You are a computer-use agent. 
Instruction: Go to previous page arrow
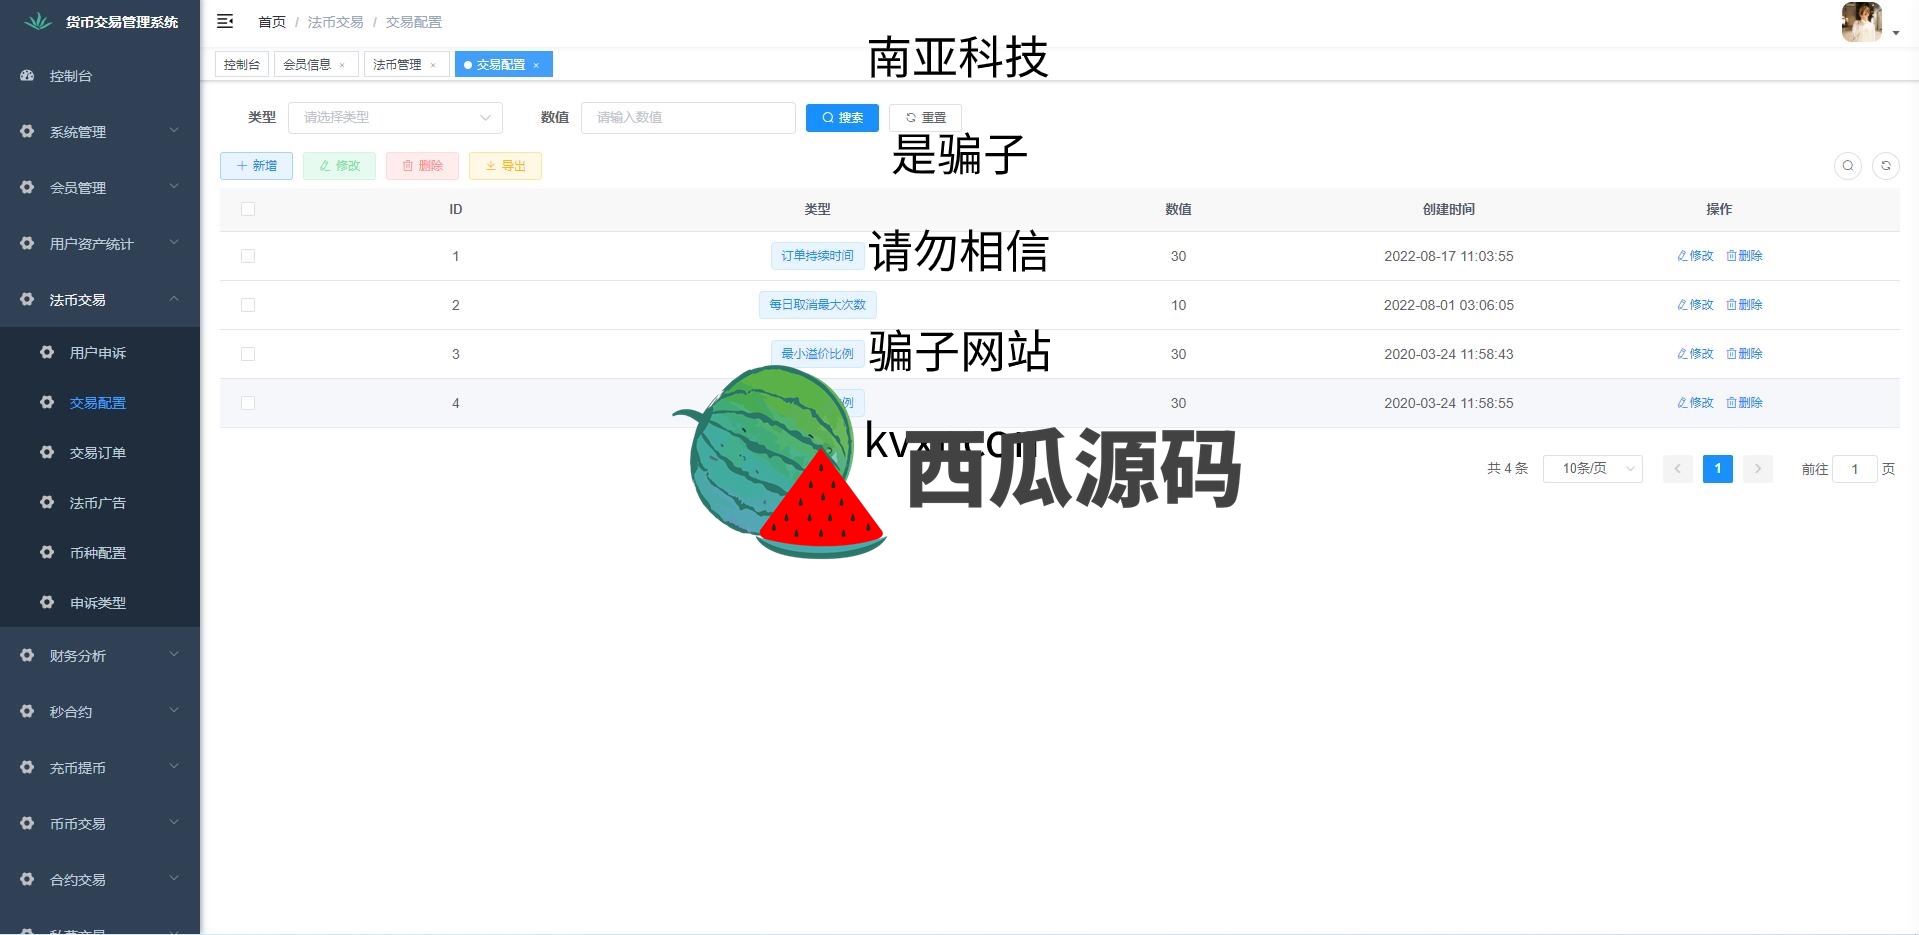pyautogui.click(x=1677, y=468)
